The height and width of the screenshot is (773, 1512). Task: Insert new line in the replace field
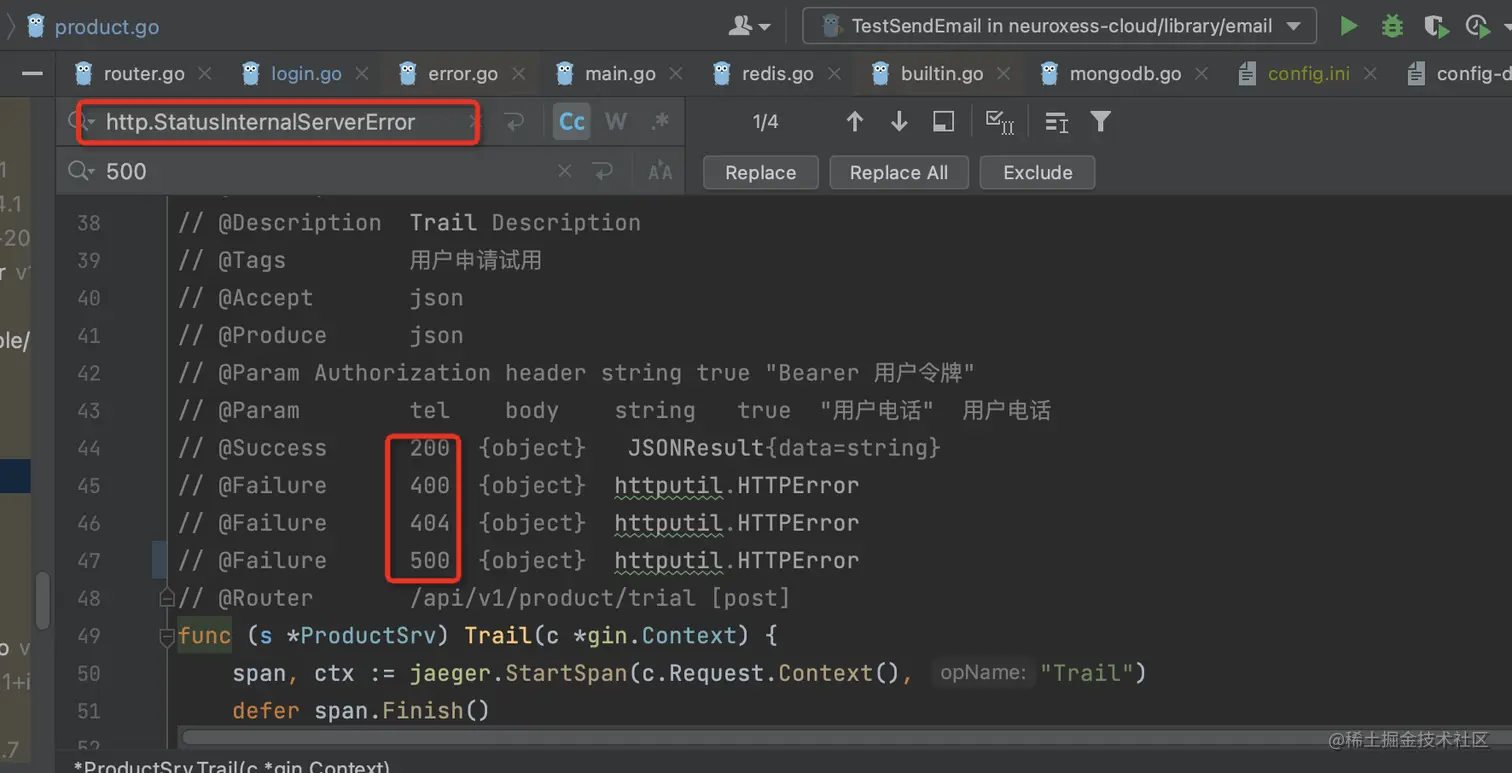603,172
